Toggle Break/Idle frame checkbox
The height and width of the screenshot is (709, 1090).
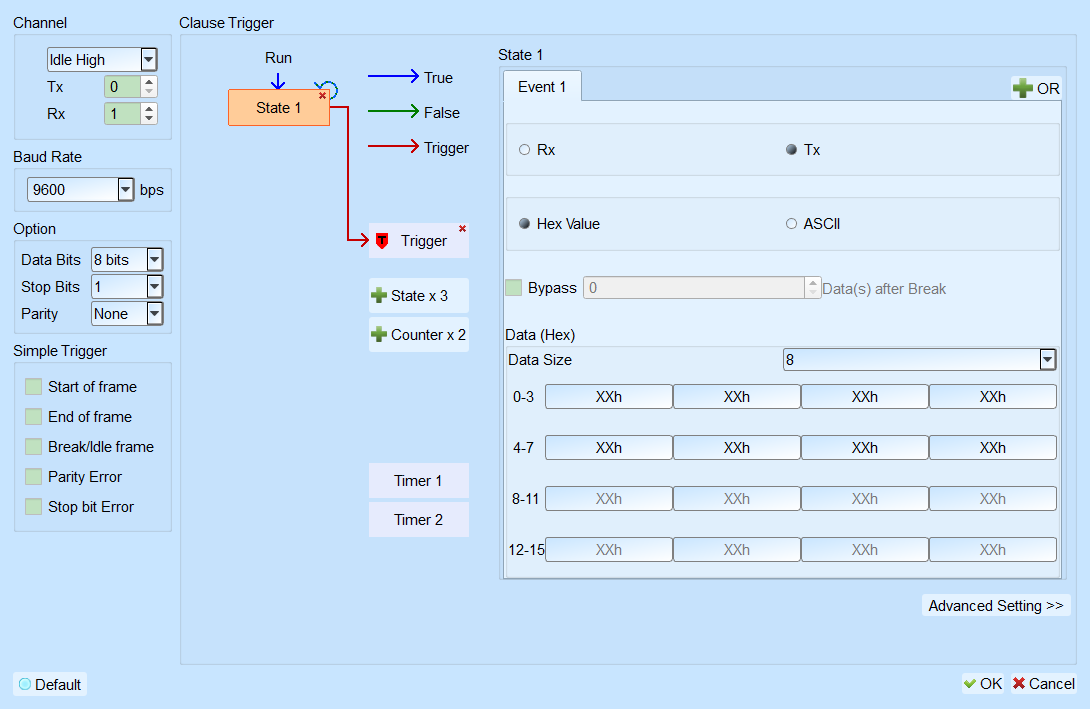click(33, 446)
